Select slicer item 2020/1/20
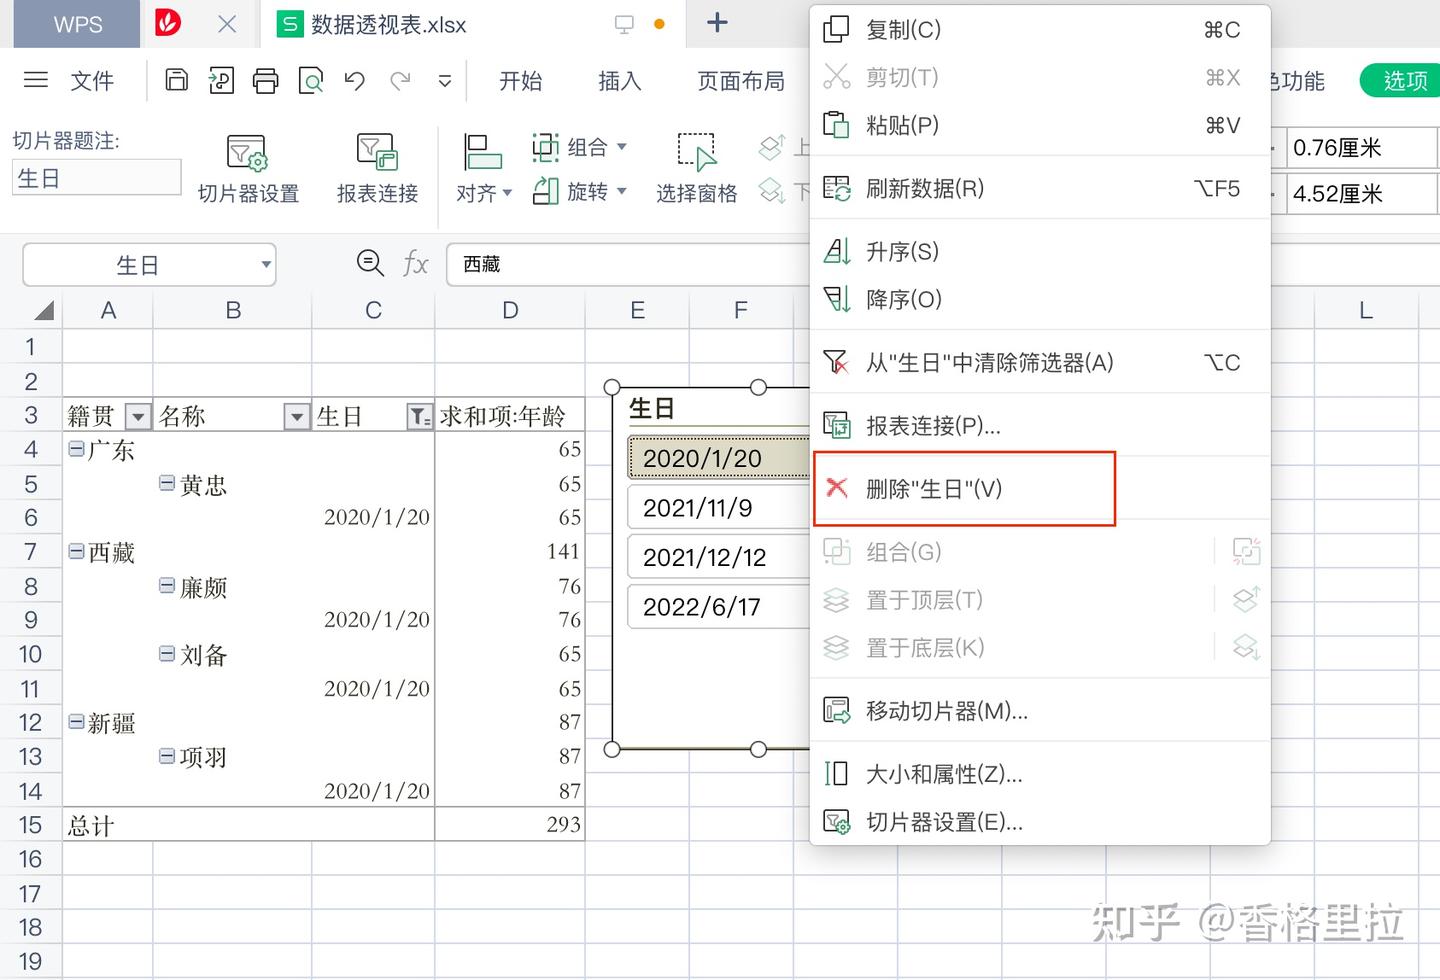The height and width of the screenshot is (980, 1440). click(718, 458)
